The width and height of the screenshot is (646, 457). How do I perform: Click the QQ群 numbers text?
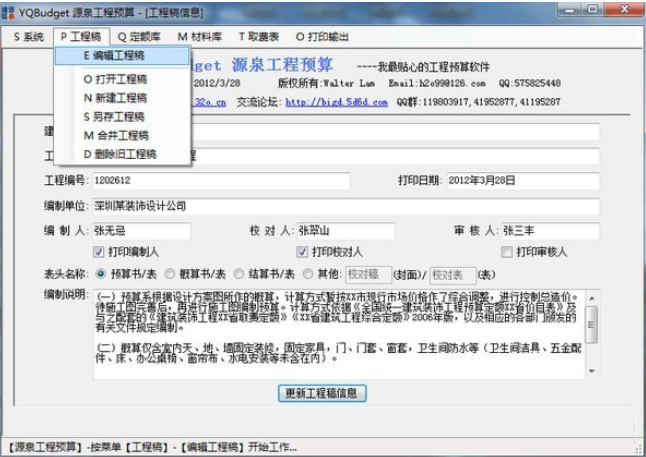click(478, 102)
